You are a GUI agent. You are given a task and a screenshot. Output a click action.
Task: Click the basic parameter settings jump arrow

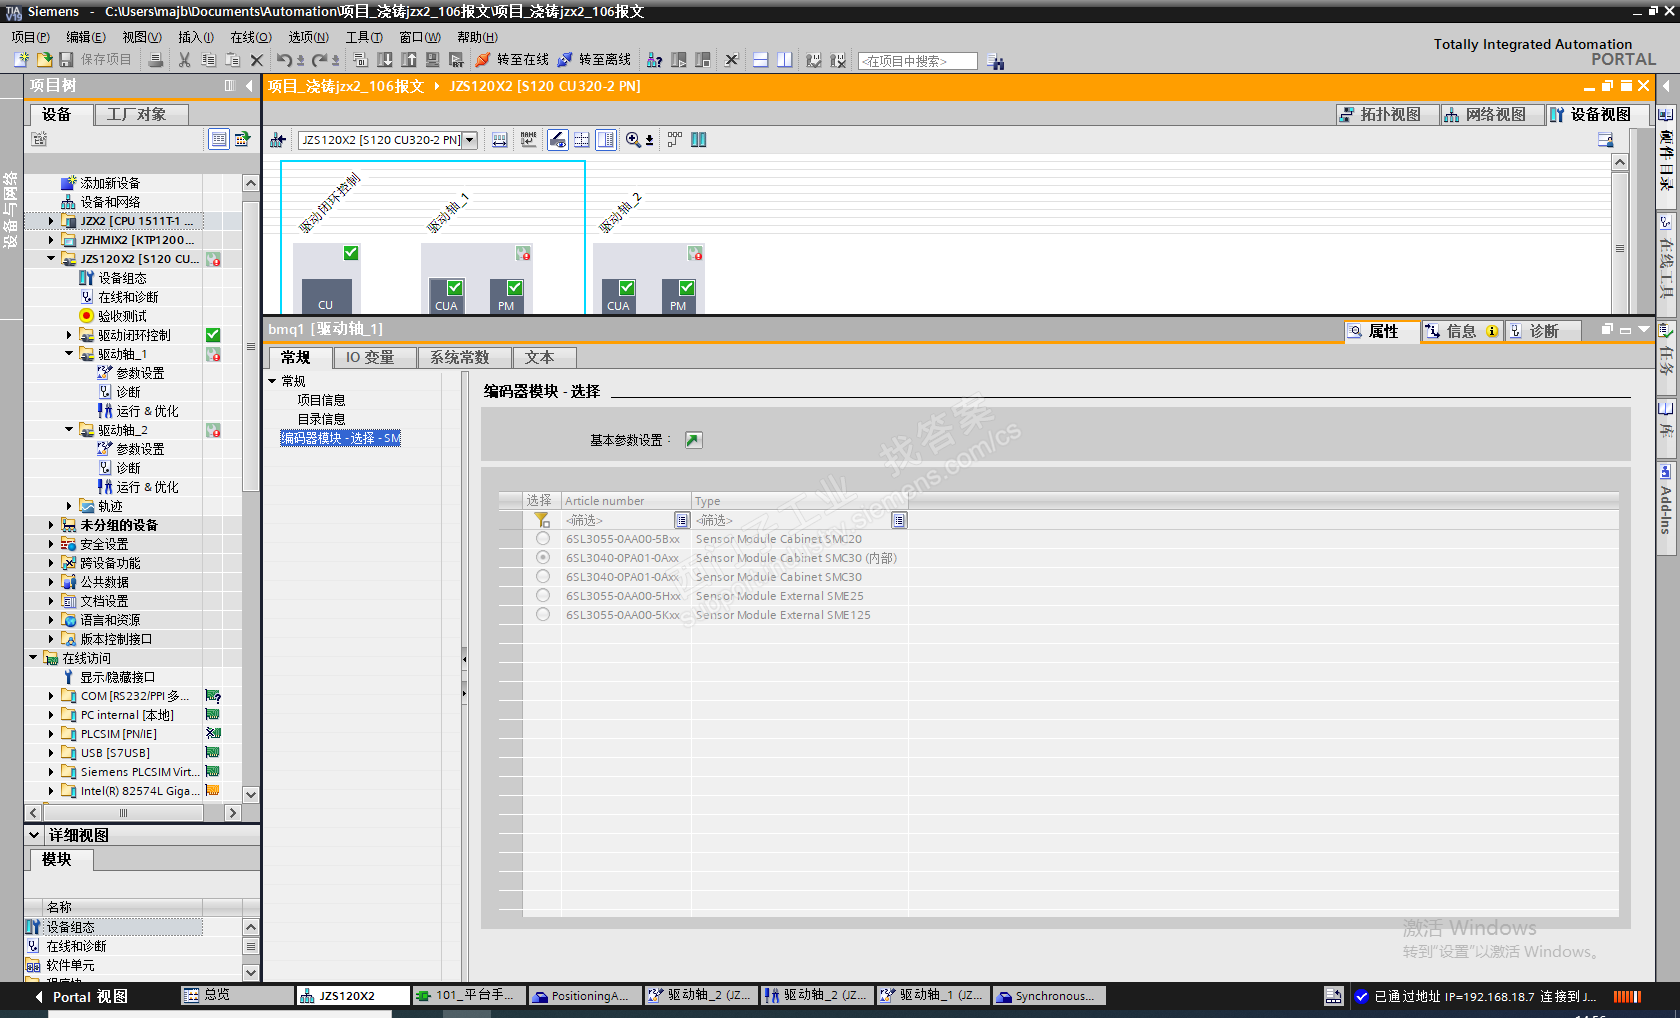click(x=694, y=440)
